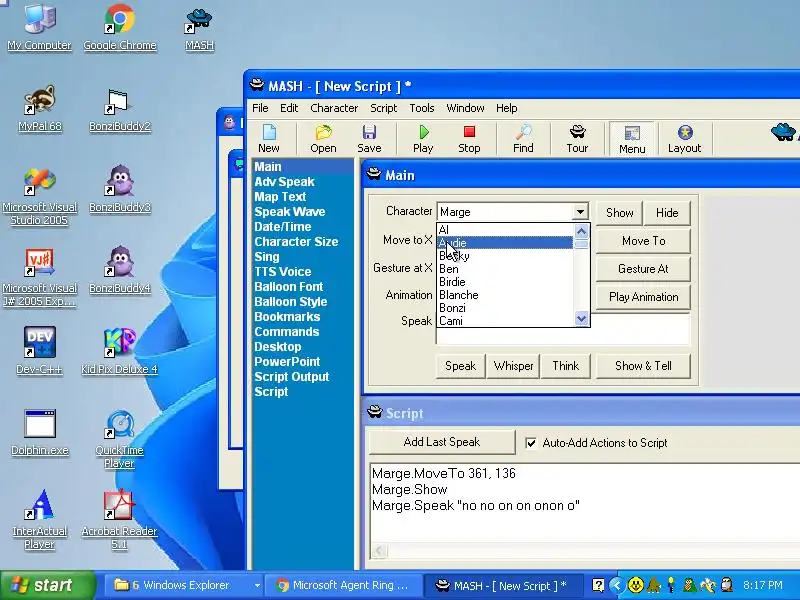The width and height of the screenshot is (800, 600).
Task: Click the Gesture At button
Action: pyautogui.click(x=643, y=269)
